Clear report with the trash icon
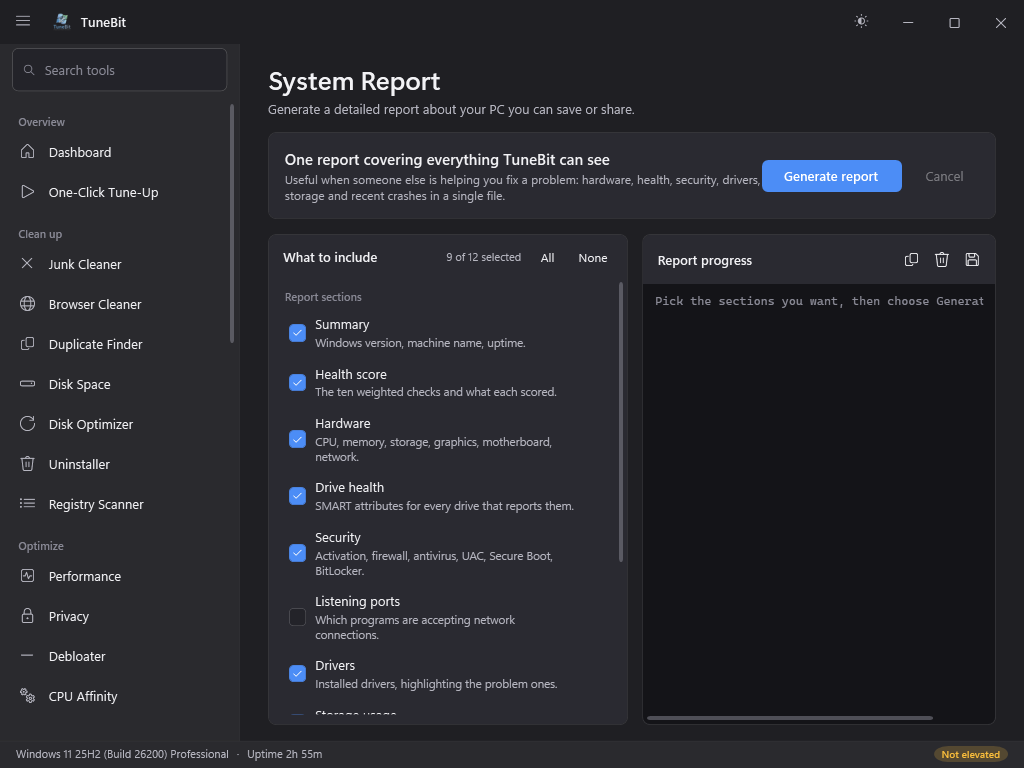The width and height of the screenshot is (1024, 768). [x=941, y=260]
